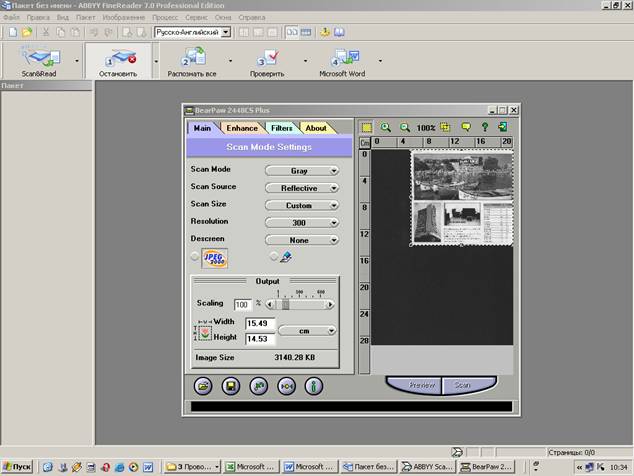
Task: Click the fit-to-window icon beside 100%
Action: (x=445, y=127)
